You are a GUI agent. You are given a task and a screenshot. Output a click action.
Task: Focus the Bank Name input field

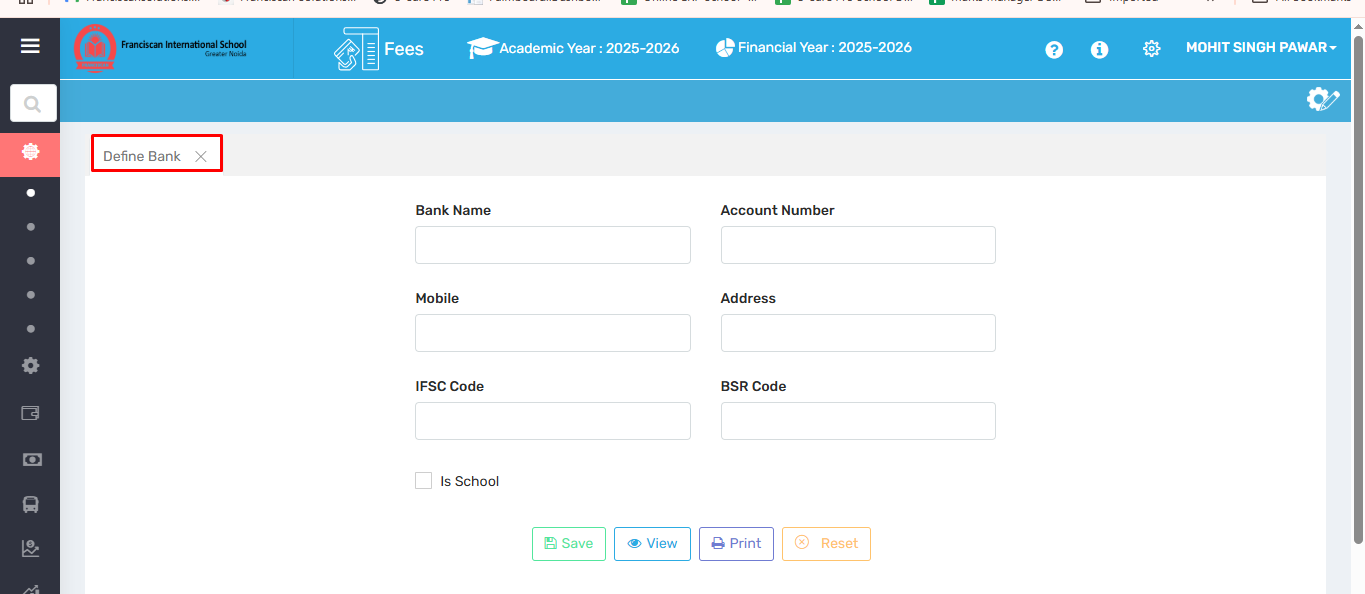click(x=553, y=245)
